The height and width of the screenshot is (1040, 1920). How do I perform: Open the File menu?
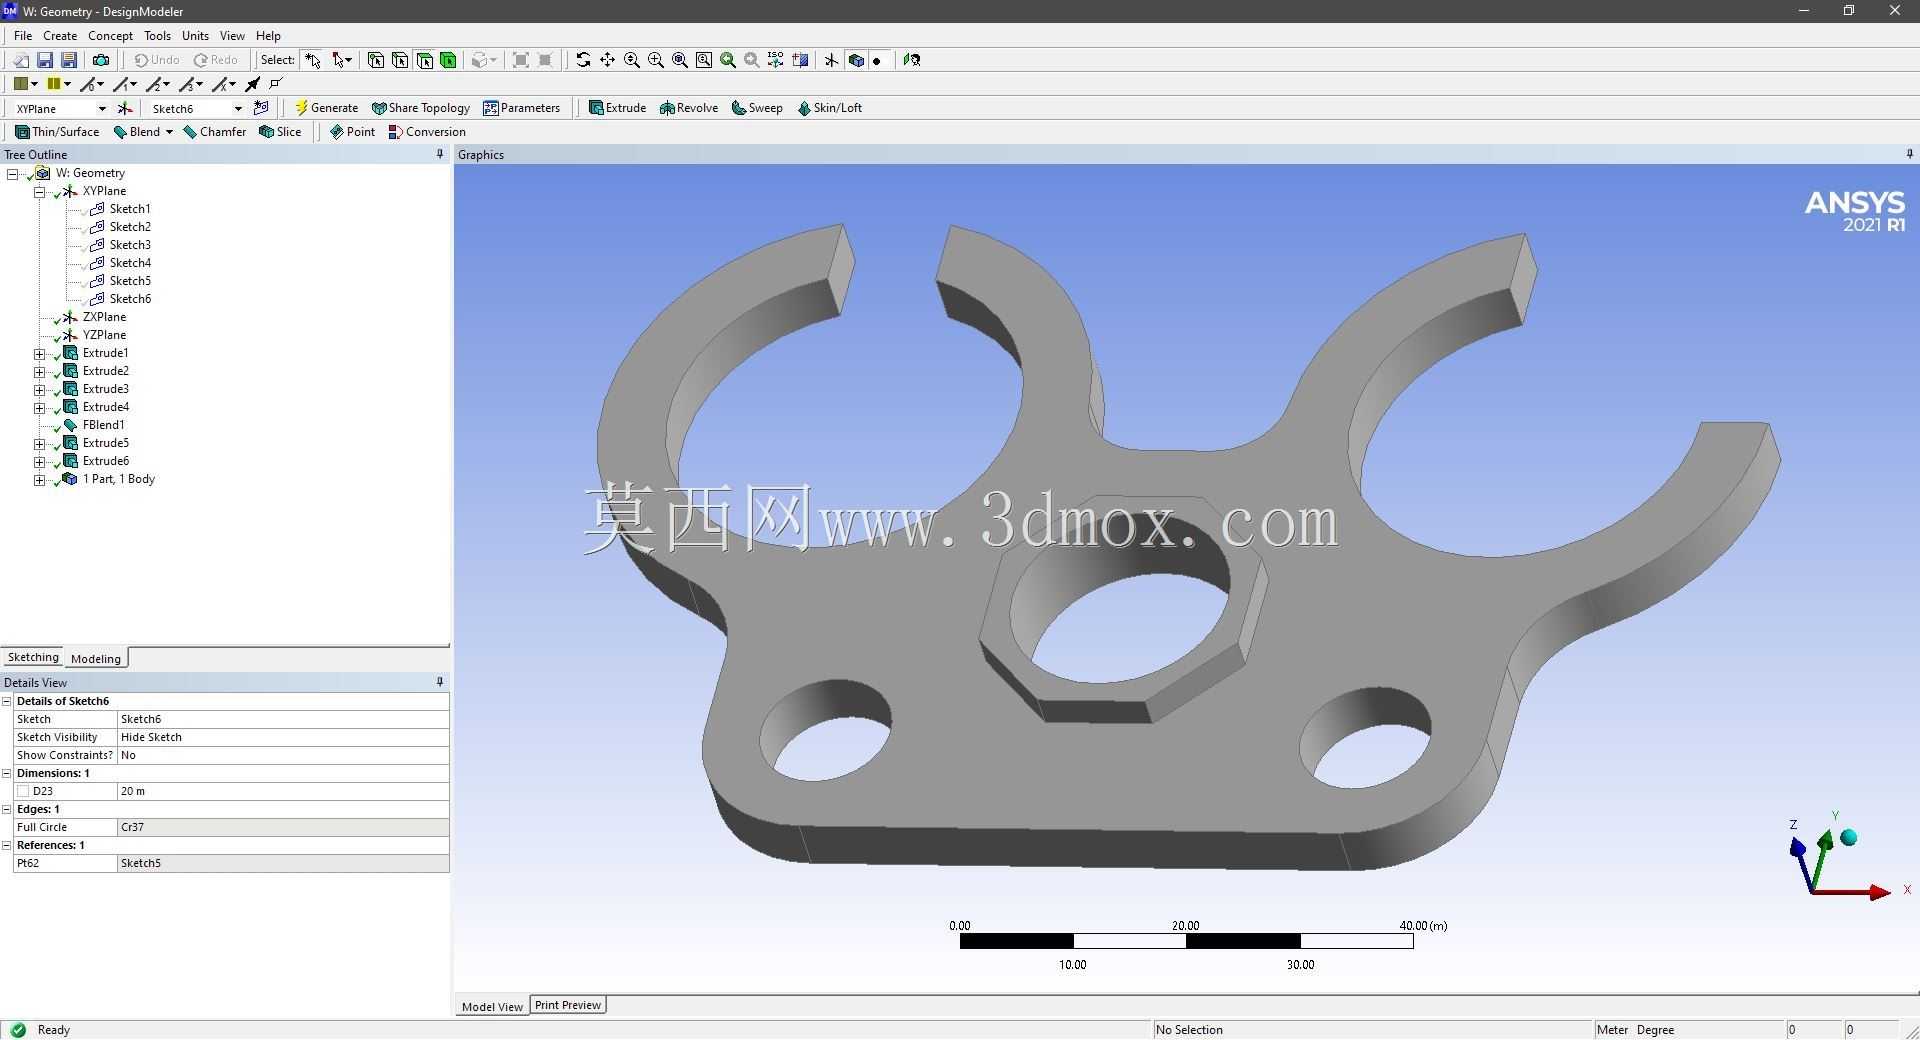point(23,35)
